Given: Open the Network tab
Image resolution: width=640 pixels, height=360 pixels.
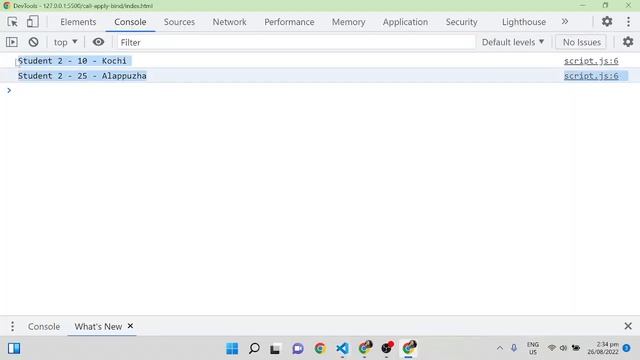Looking at the screenshot, I should (x=229, y=22).
